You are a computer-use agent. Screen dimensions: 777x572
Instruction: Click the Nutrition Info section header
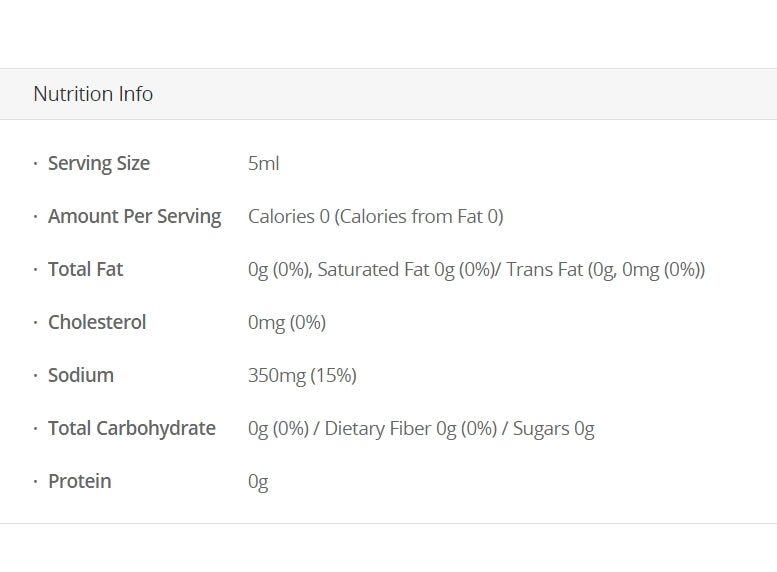(x=93, y=94)
